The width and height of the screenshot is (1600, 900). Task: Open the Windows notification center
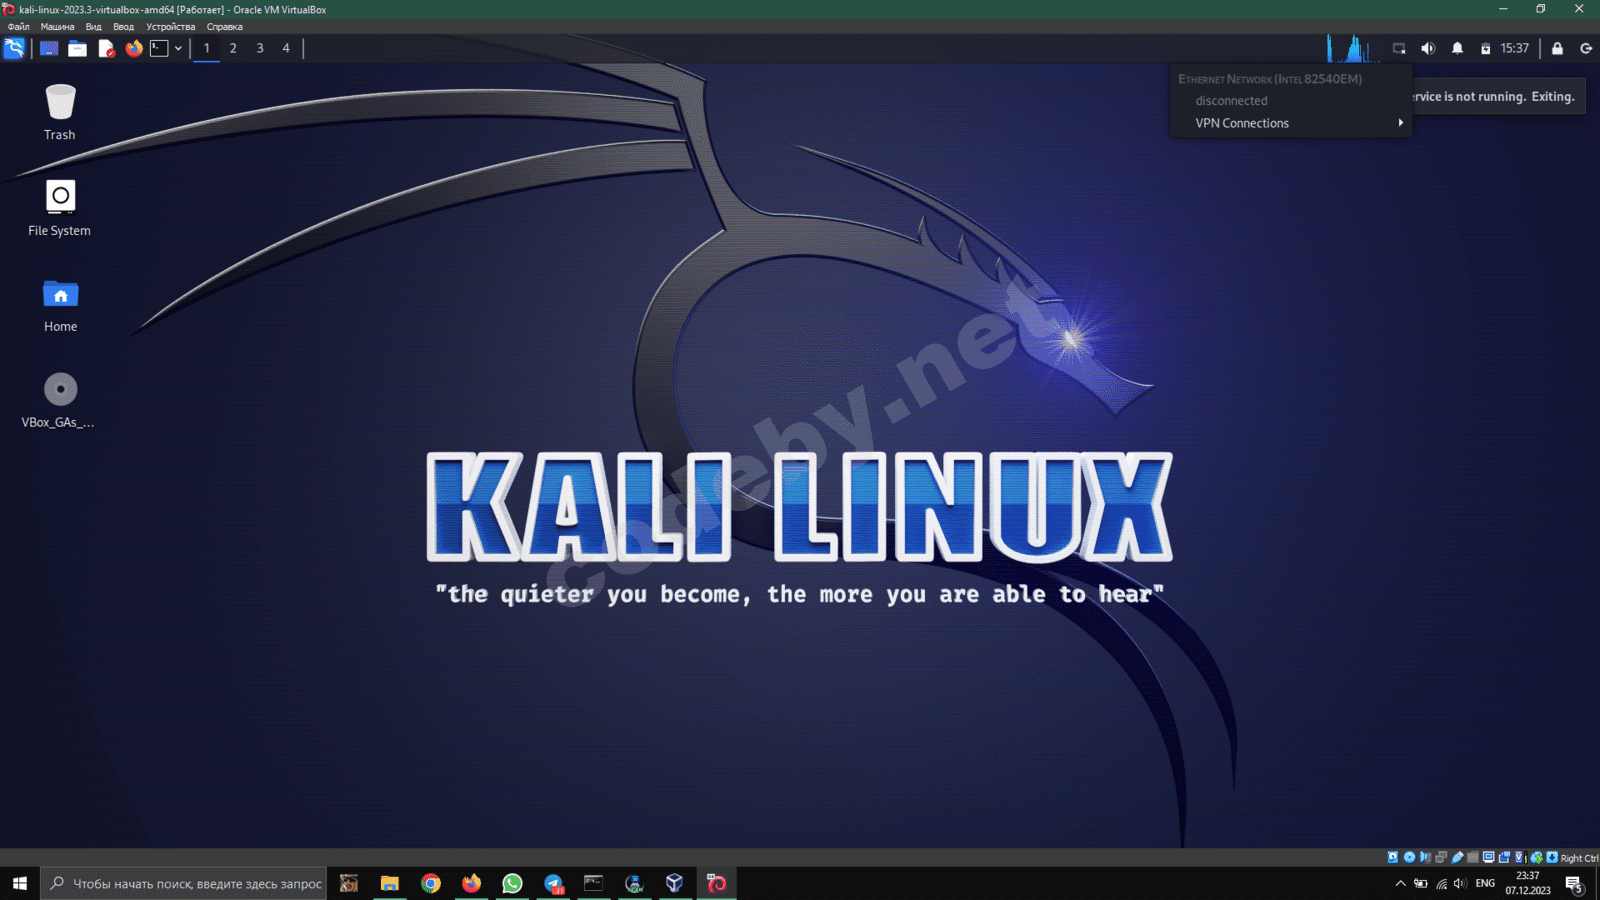(x=1574, y=884)
